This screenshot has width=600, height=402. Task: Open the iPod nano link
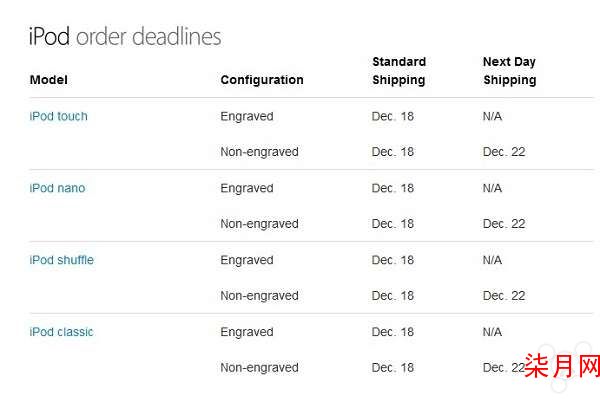pyautogui.click(x=57, y=188)
